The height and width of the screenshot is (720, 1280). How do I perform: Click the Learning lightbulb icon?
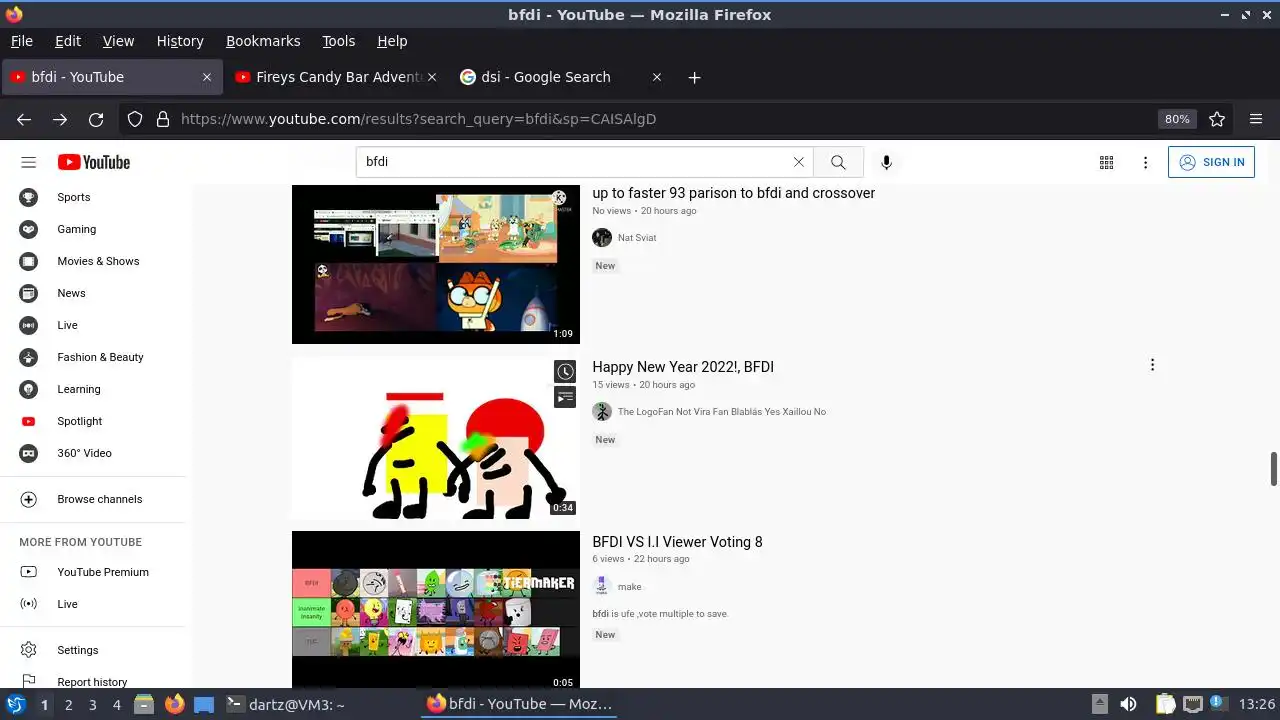[x=29, y=389]
